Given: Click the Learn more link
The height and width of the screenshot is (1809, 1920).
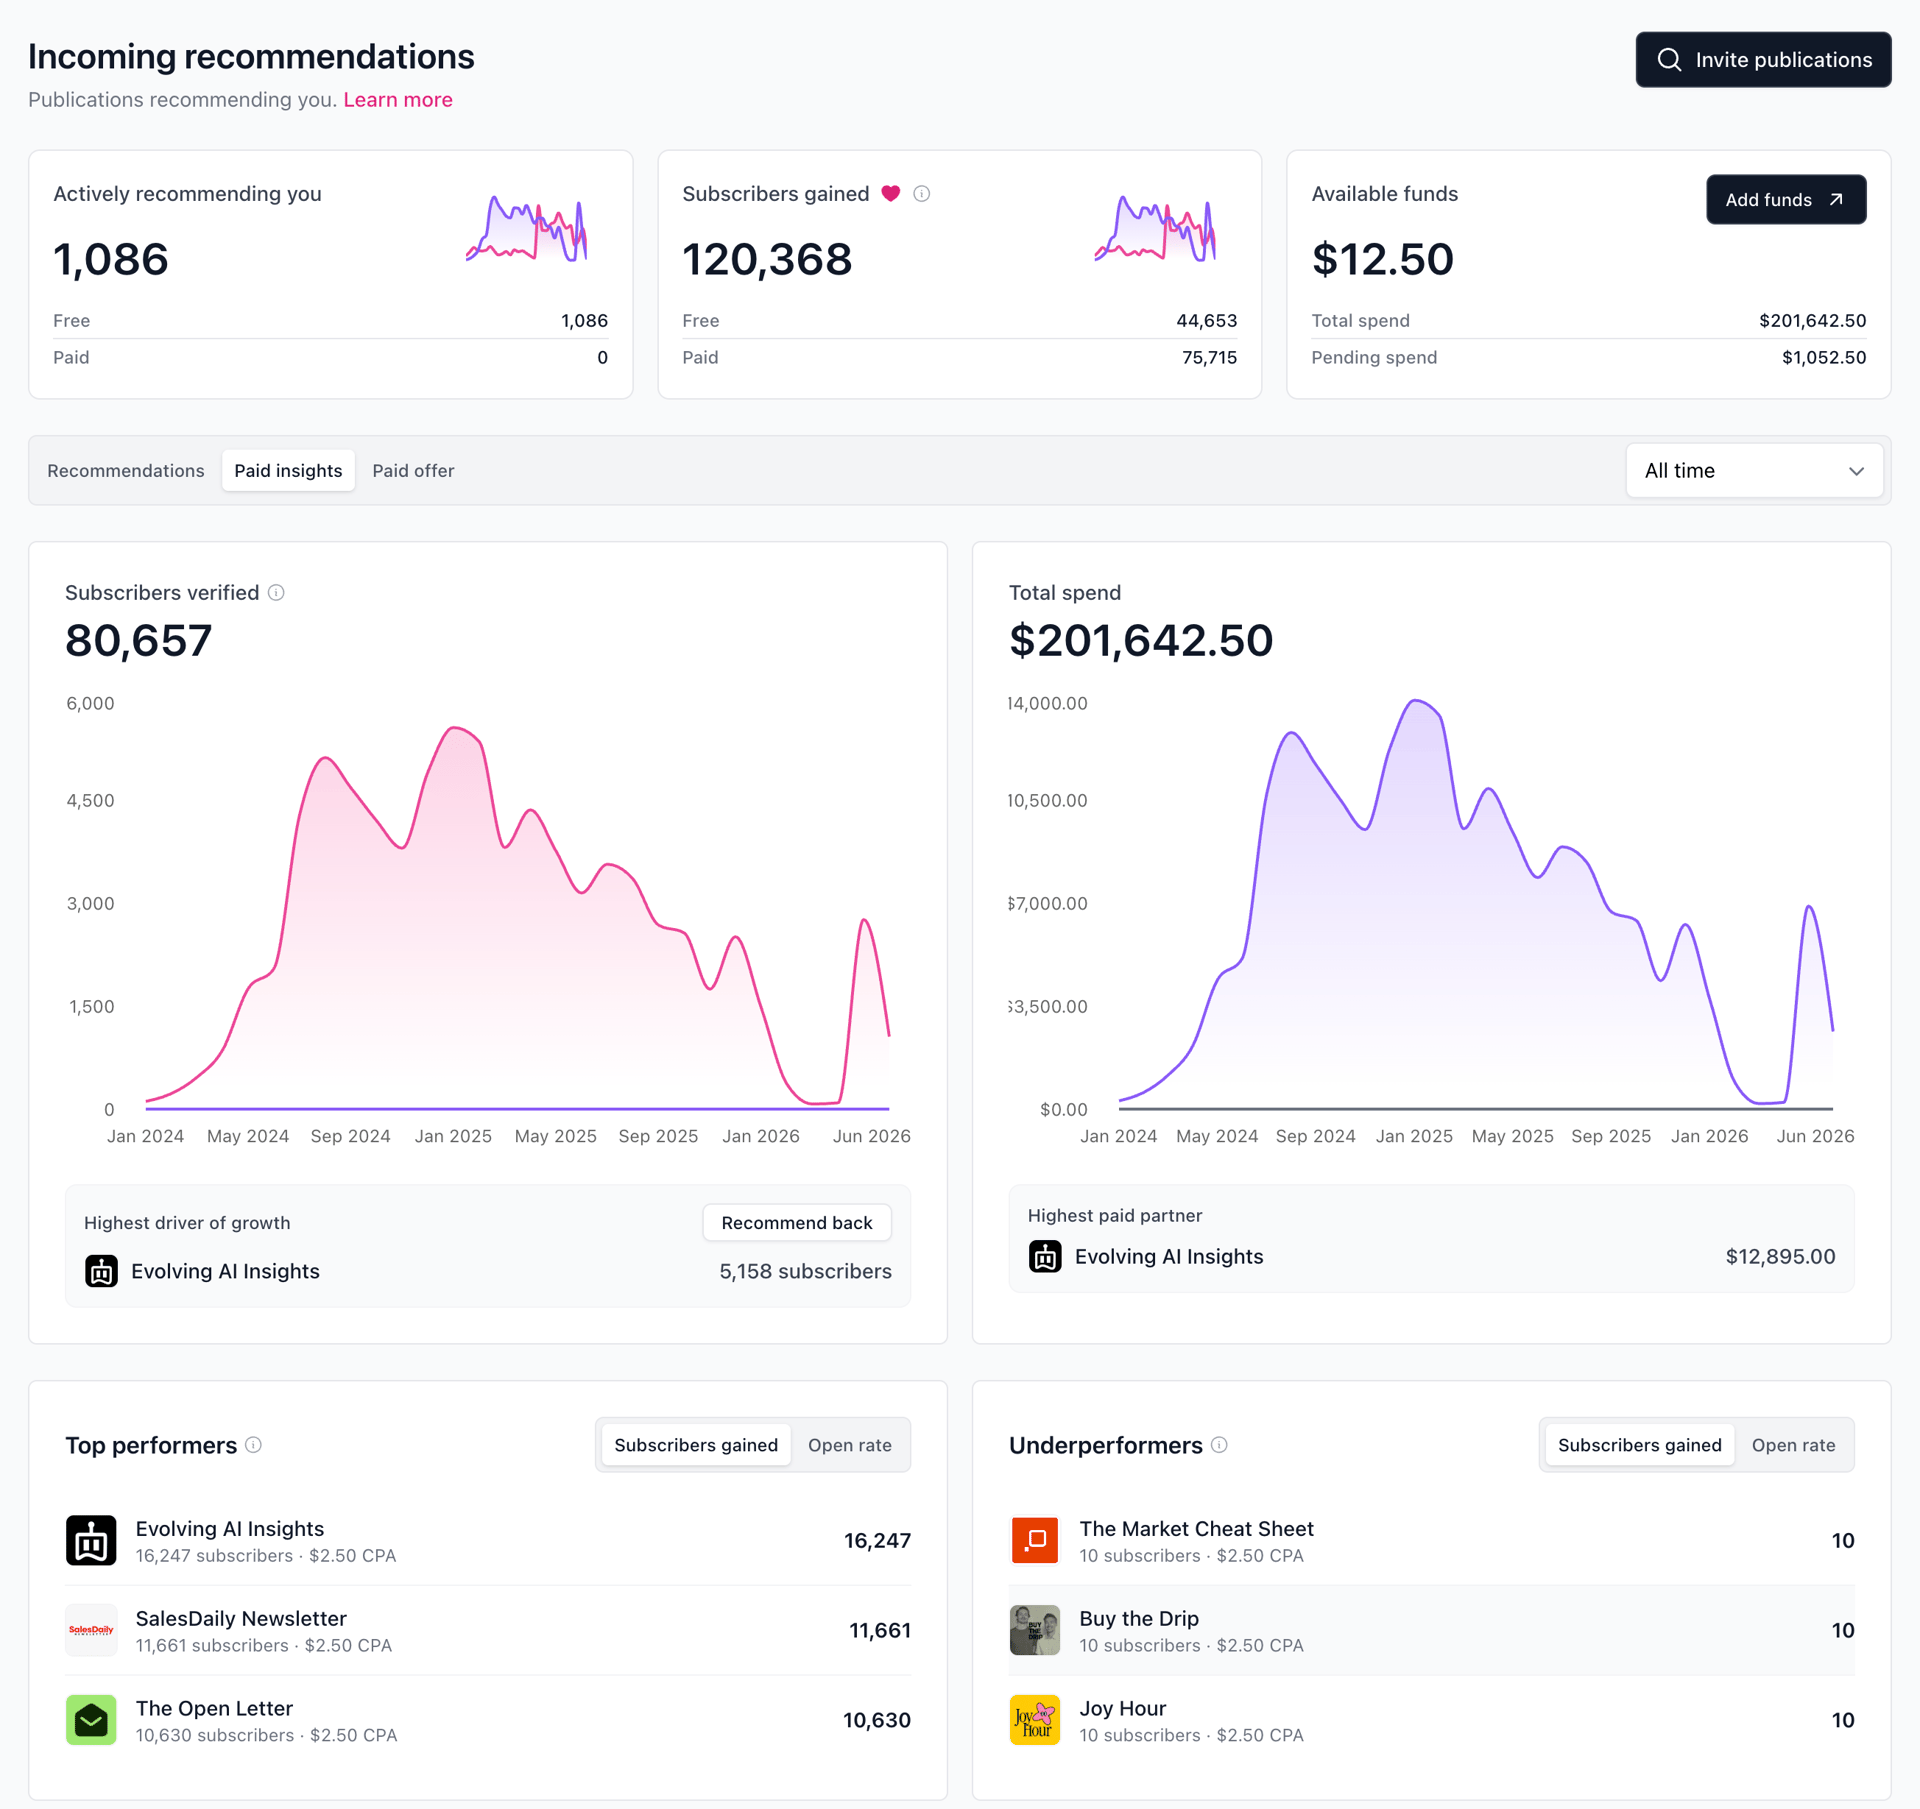Looking at the screenshot, I should (x=398, y=100).
